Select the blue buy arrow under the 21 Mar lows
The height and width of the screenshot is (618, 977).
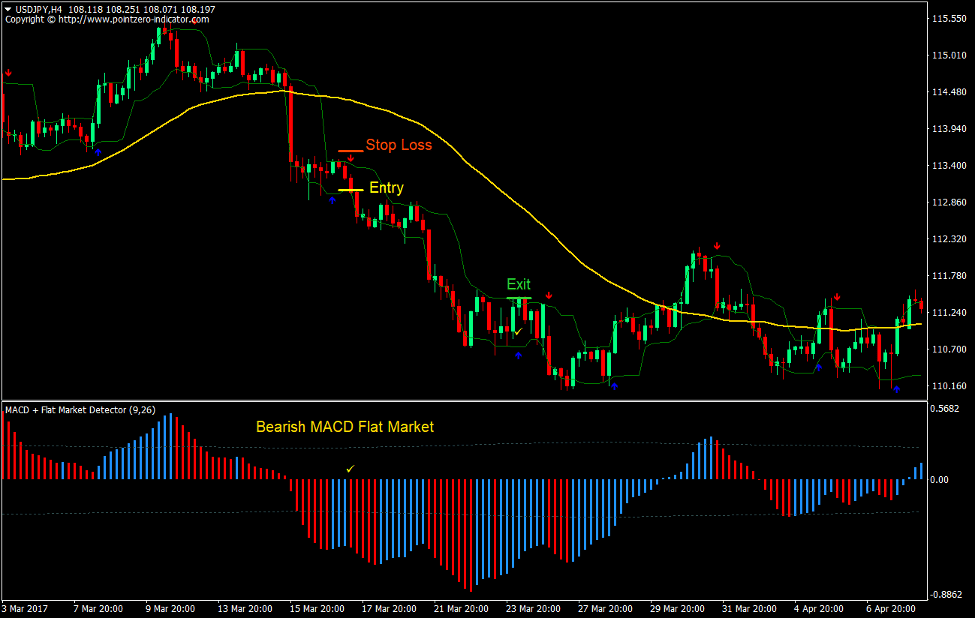tap(518, 355)
